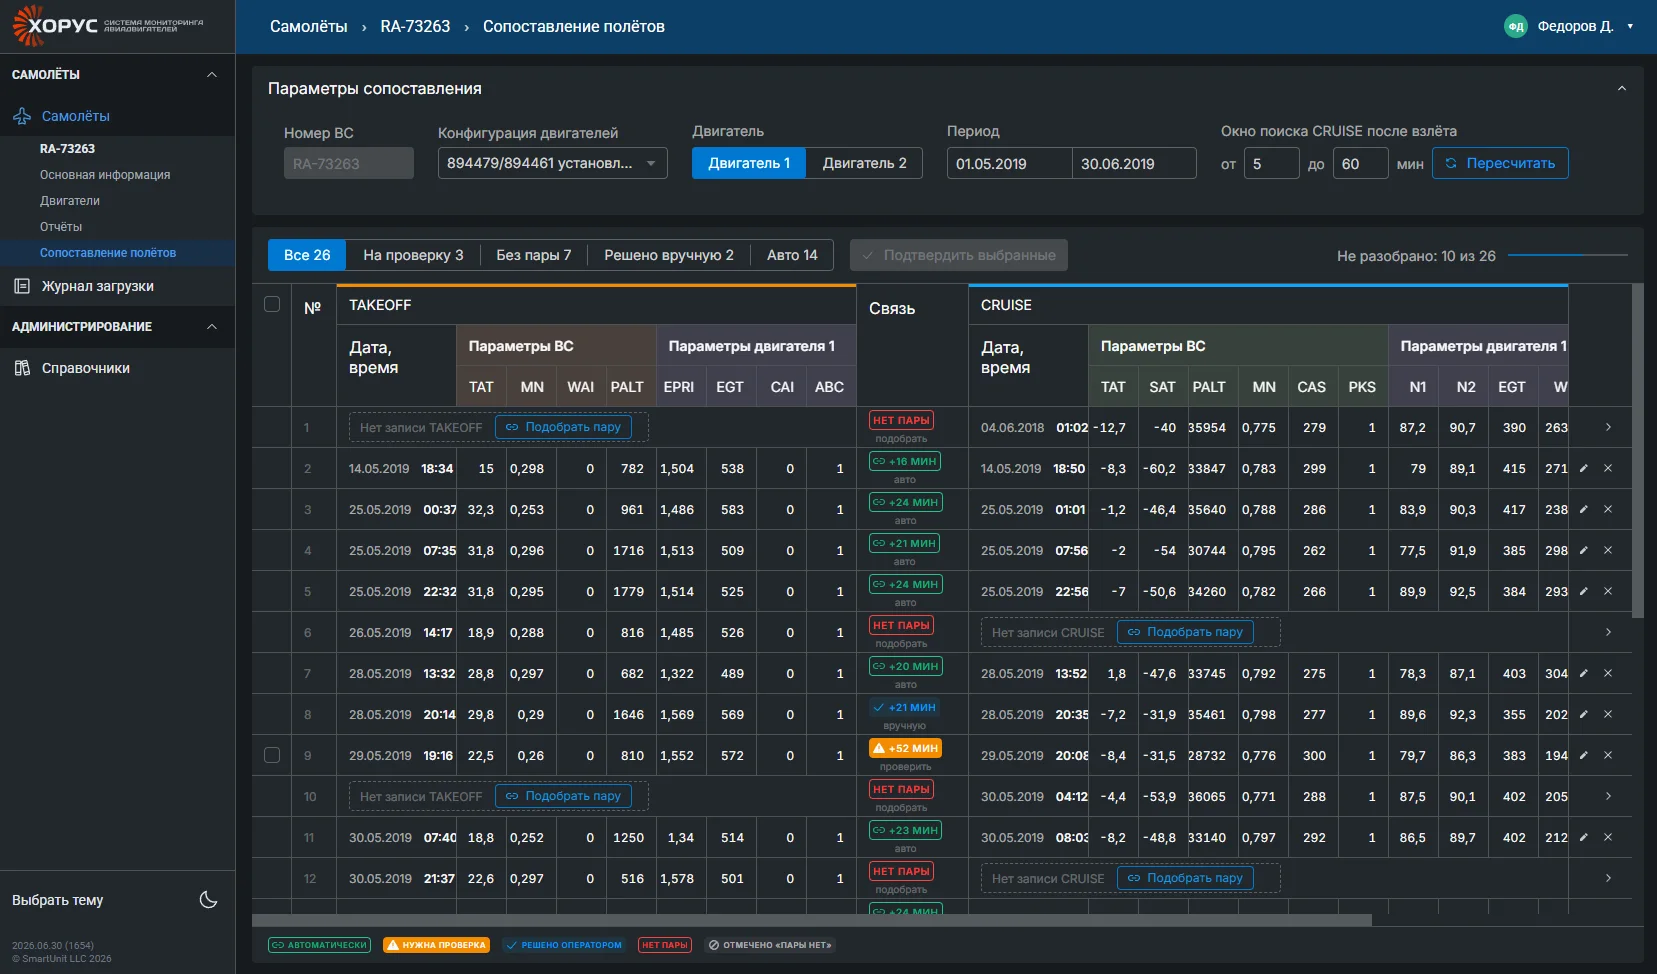This screenshot has height=974, width=1657.
Task: Open Основная информация in the sidebar
Action: tap(105, 175)
